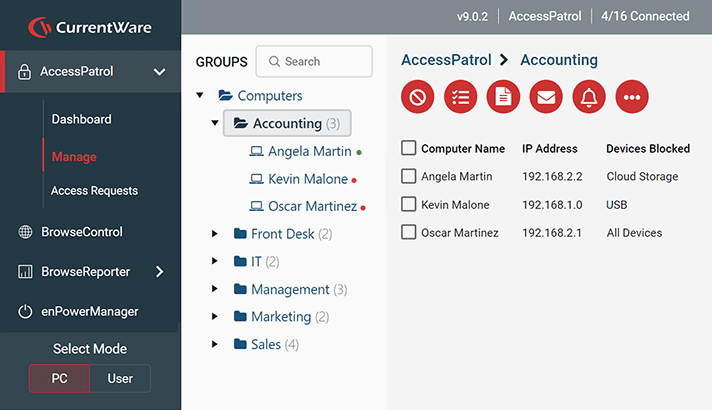This screenshot has height=410, width=712.
Task: Click the red document report icon
Action: (503, 97)
